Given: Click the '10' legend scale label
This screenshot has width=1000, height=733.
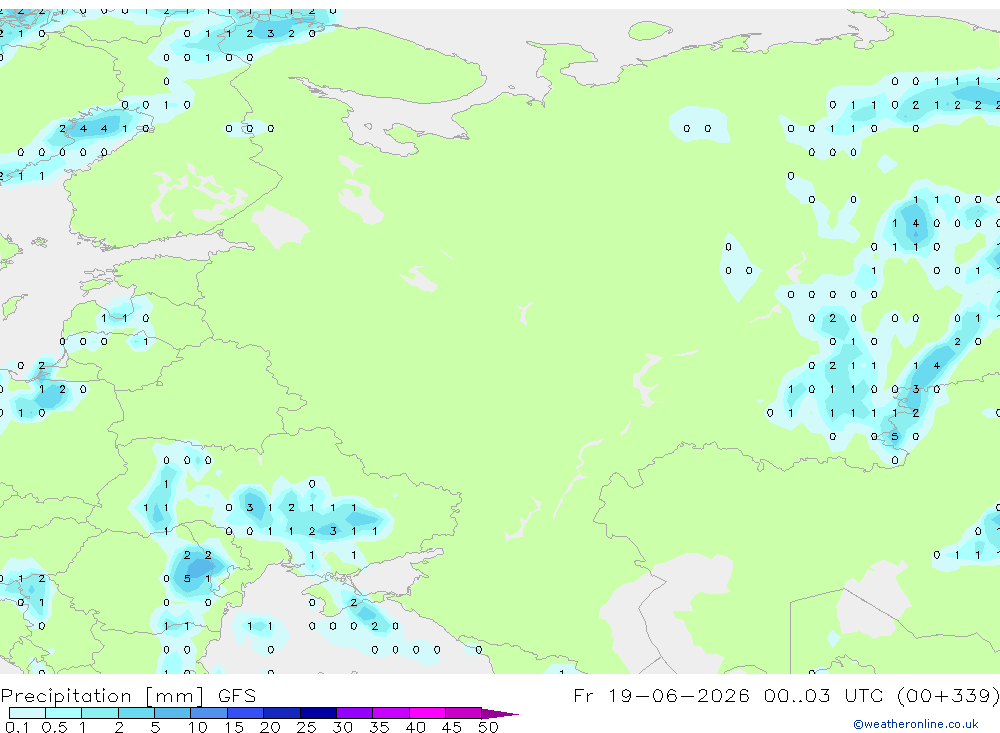Looking at the screenshot, I should [198, 727].
